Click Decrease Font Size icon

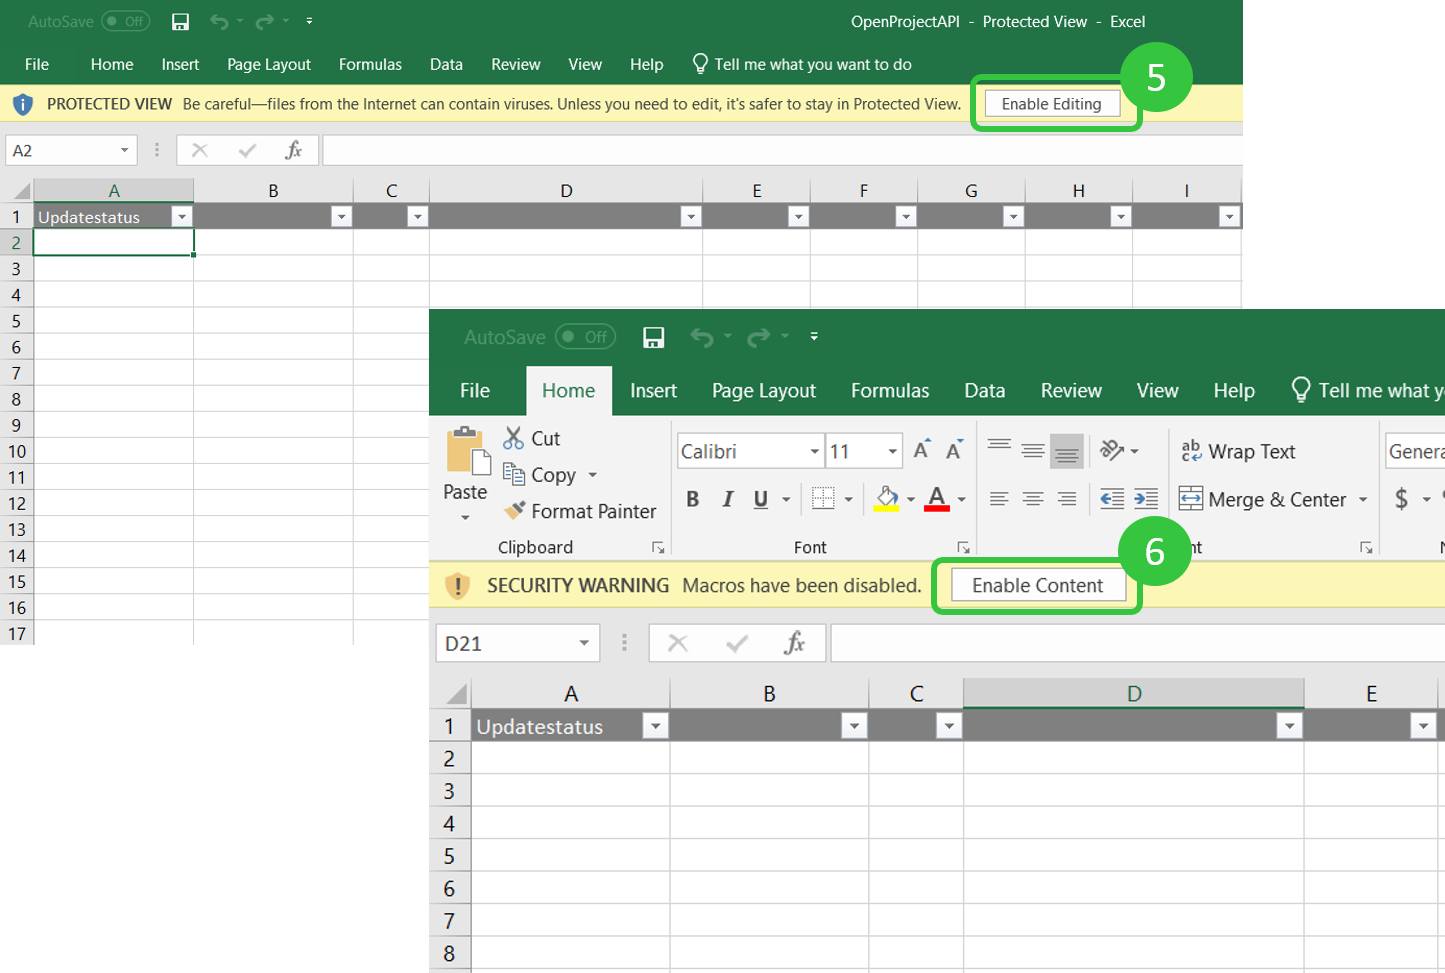pos(954,450)
